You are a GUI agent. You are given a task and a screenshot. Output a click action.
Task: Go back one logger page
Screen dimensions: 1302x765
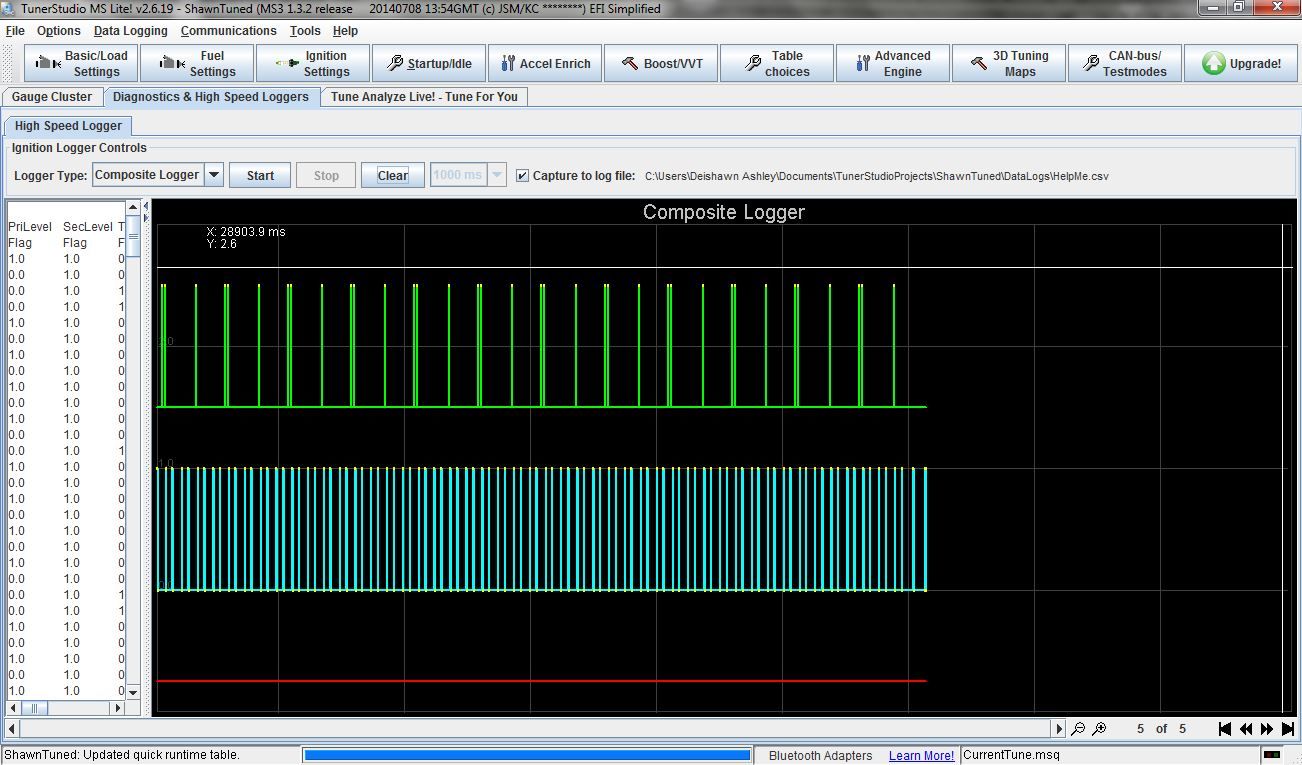[x=1246, y=729]
